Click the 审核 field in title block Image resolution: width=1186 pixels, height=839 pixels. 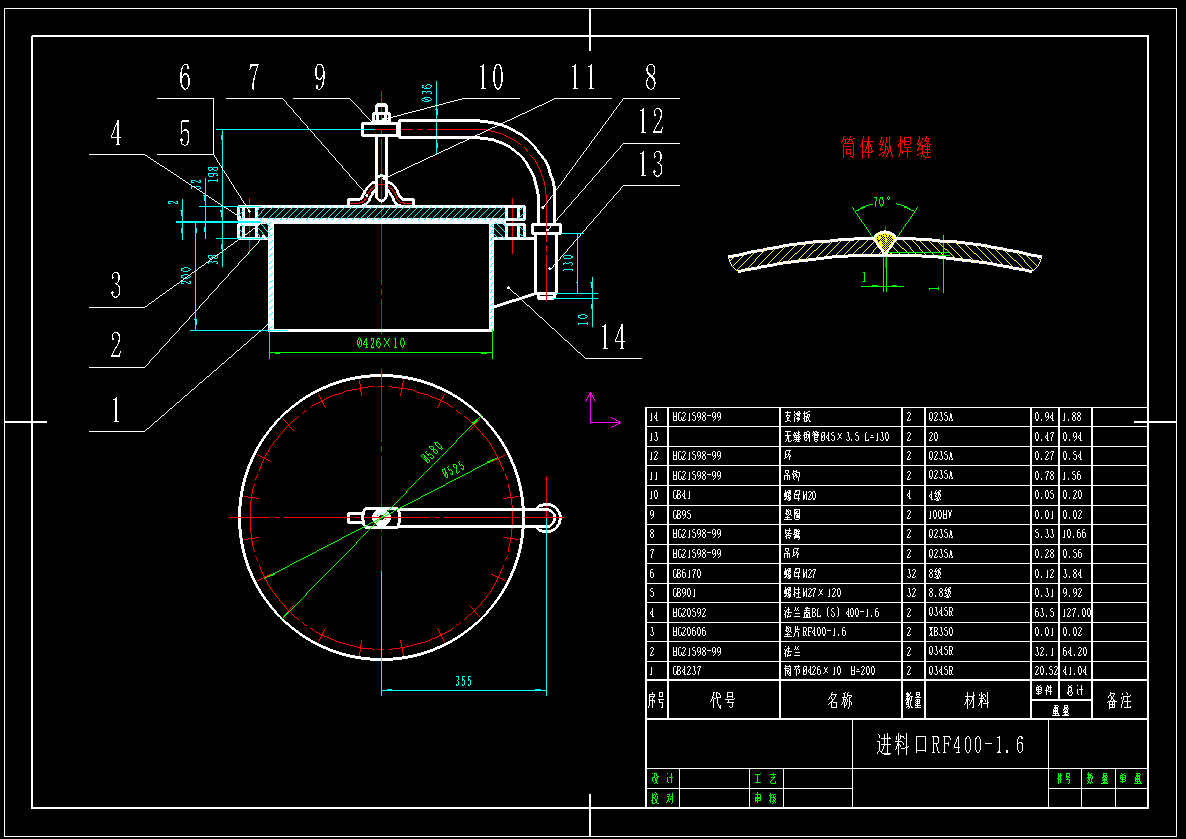tap(765, 797)
